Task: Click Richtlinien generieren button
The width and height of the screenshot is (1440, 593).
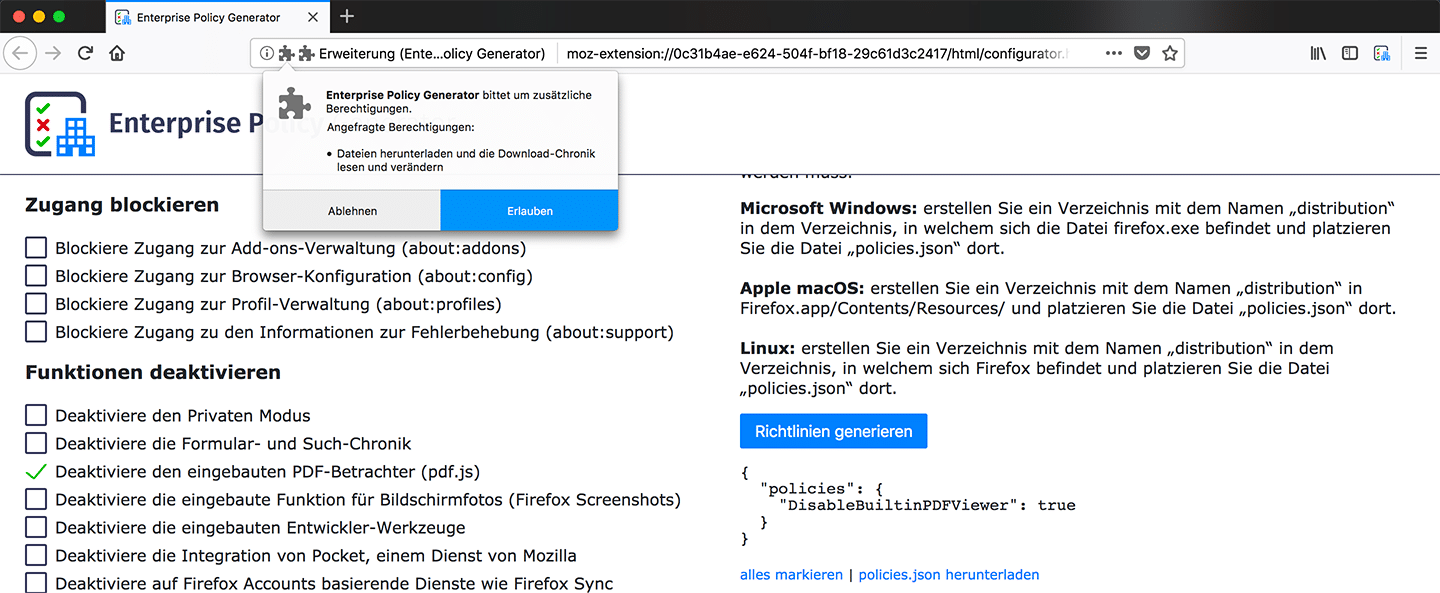Action: [834, 431]
